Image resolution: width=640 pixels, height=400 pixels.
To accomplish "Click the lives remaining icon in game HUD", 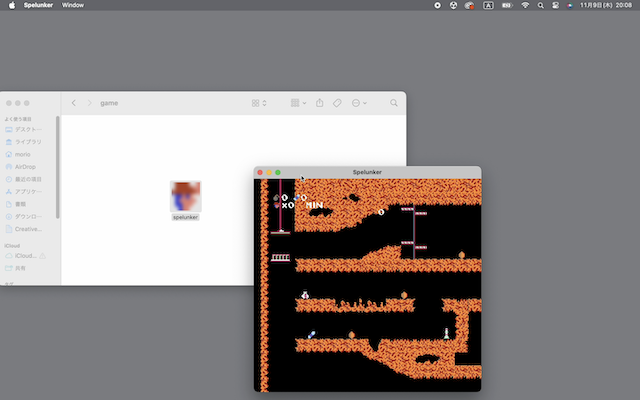I will [276, 205].
